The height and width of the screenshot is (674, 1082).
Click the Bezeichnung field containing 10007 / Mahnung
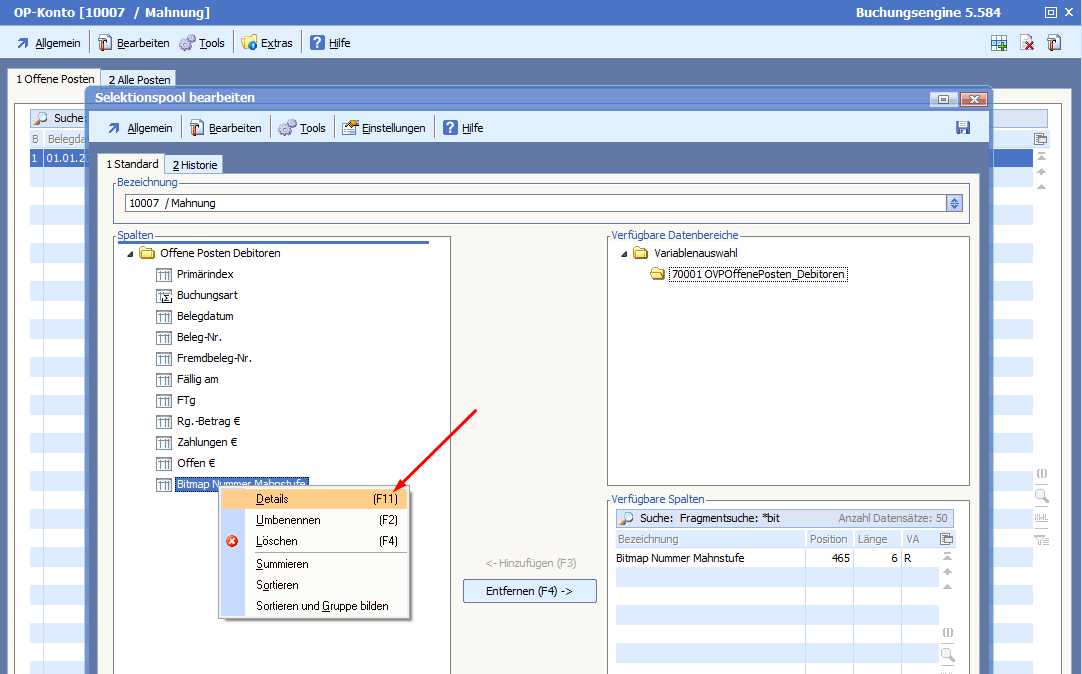pyautogui.click(x=530, y=203)
